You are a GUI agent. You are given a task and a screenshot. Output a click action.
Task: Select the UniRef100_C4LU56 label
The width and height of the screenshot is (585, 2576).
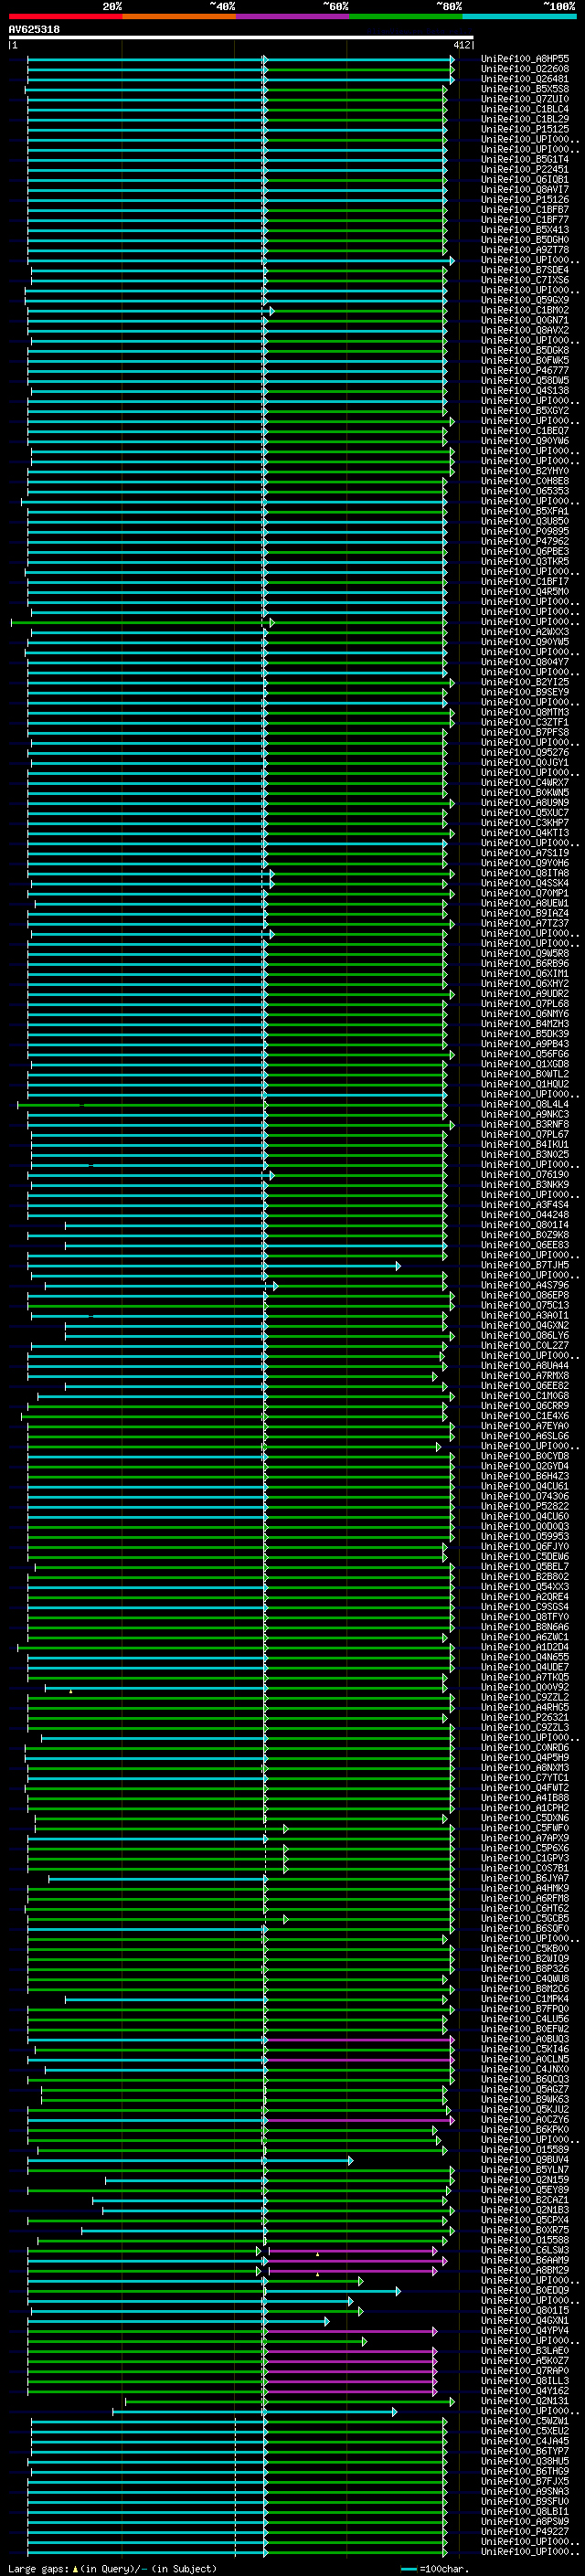point(525,2018)
